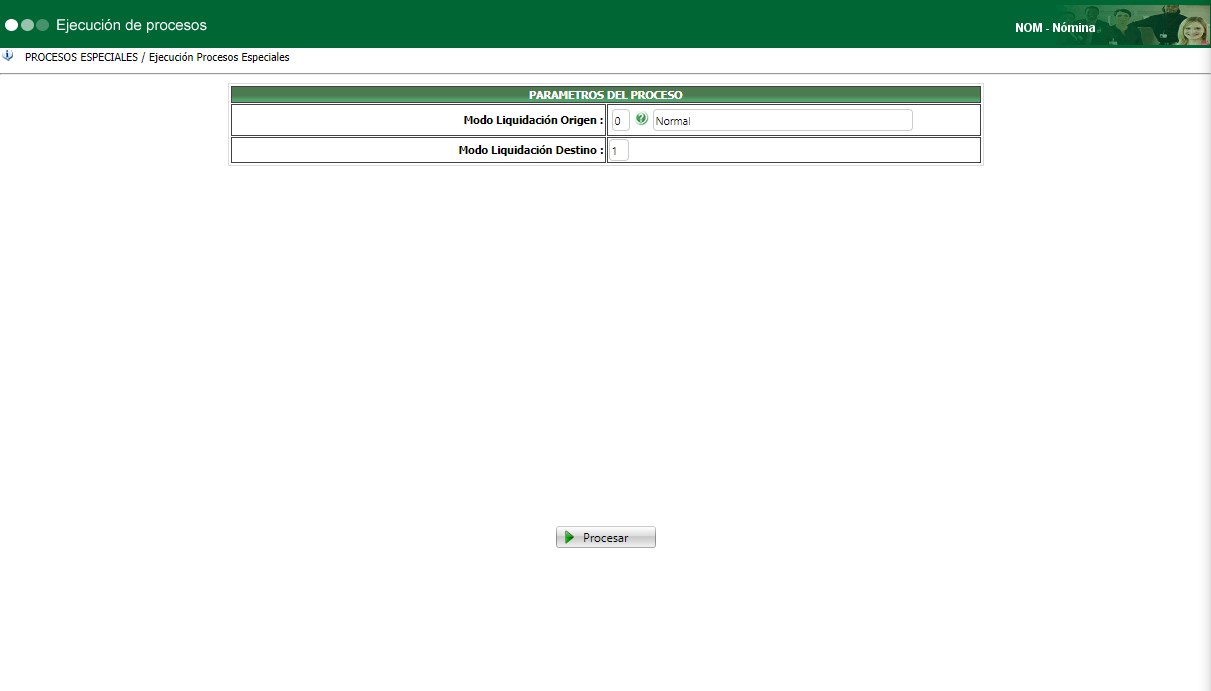Click the breadcrumb PROCESOS ESPECIALES / Ejecución Procesos Especiales

157,57
